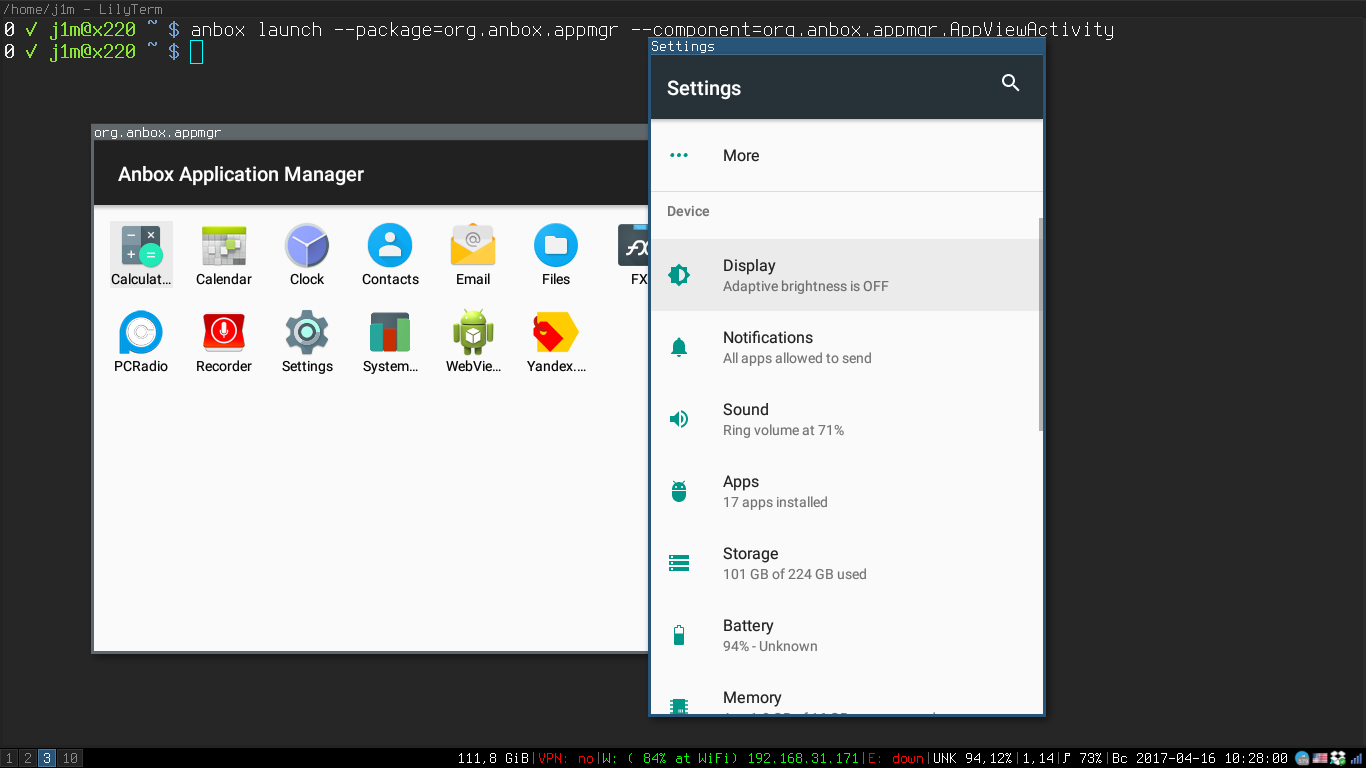
Task: Click the anbox launch command text
Action: click(652, 29)
